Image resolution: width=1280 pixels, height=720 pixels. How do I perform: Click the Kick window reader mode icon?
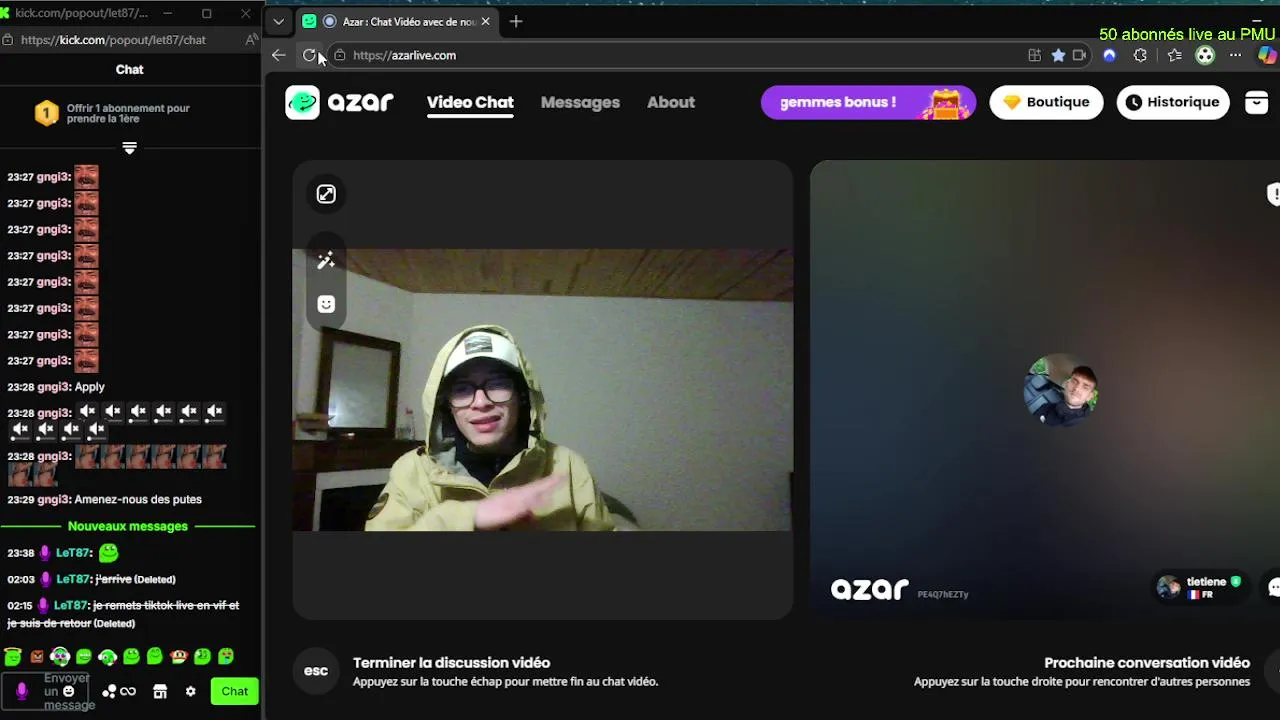click(251, 40)
